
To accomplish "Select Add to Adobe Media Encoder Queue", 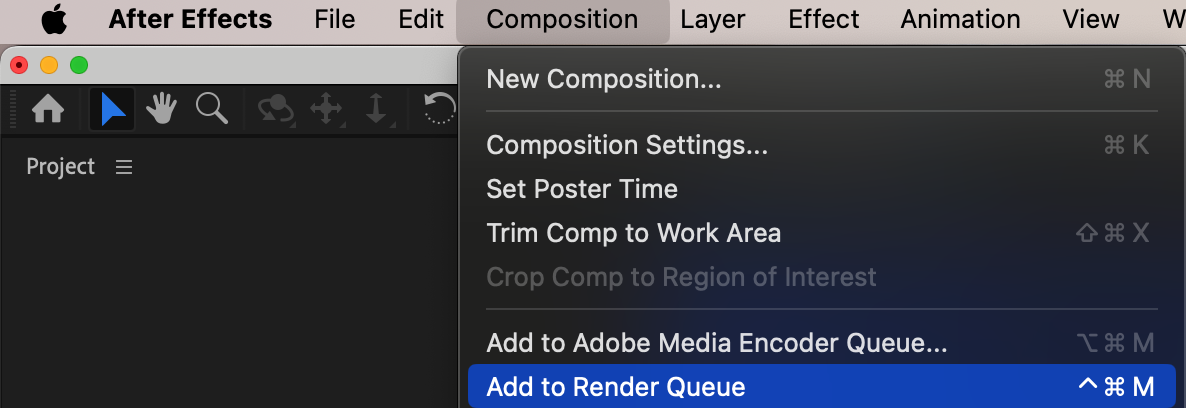I will click(x=716, y=343).
